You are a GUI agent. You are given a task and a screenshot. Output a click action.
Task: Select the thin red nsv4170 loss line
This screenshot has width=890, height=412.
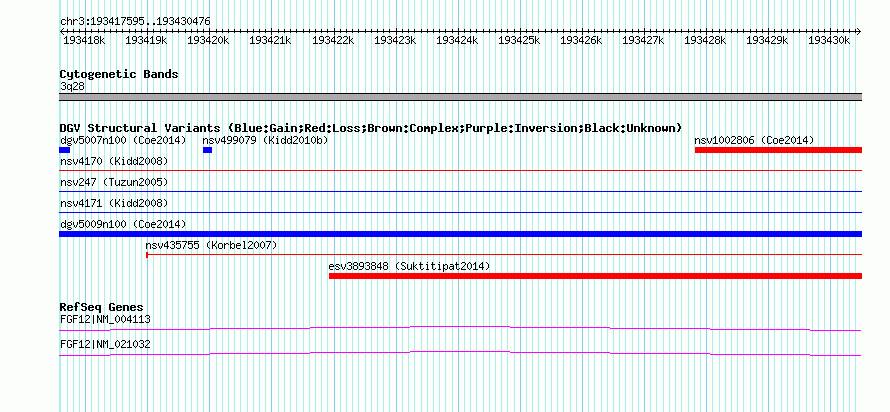click(x=460, y=170)
